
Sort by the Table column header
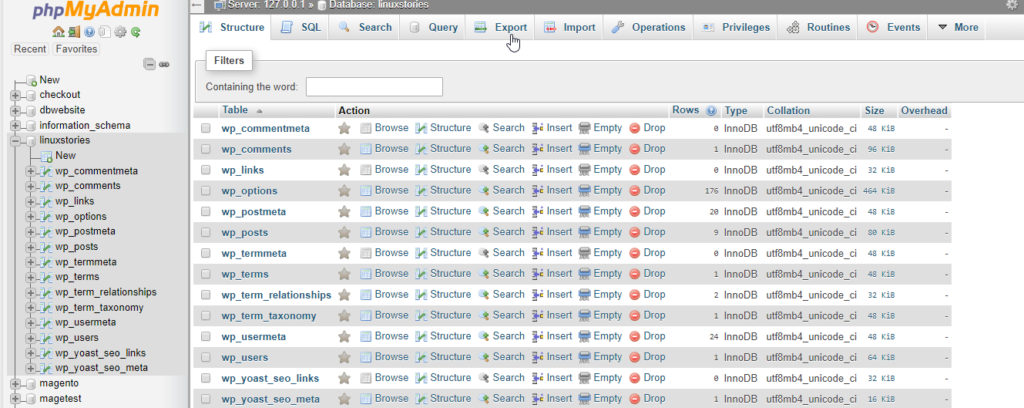tap(235, 110)
